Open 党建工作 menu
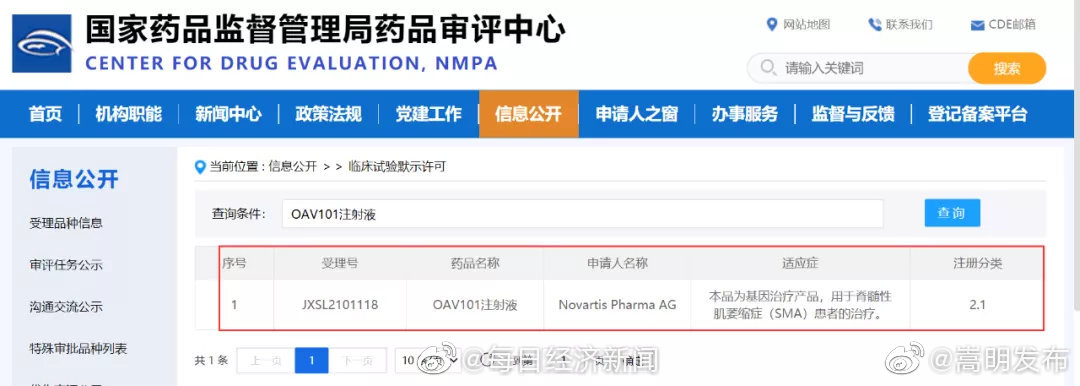 tap(428, 114)
